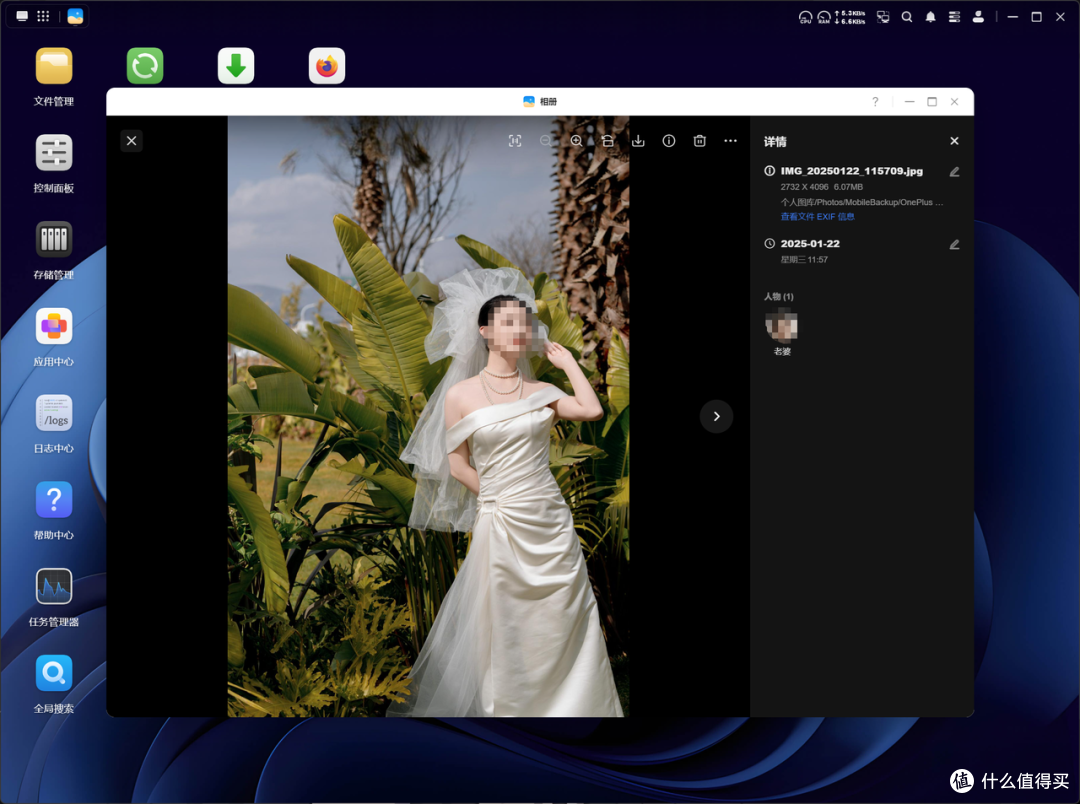This screenshot has width=1080, height=804.
Task: Open the remote devices monitor icon
Action: (x=883, y=17)
